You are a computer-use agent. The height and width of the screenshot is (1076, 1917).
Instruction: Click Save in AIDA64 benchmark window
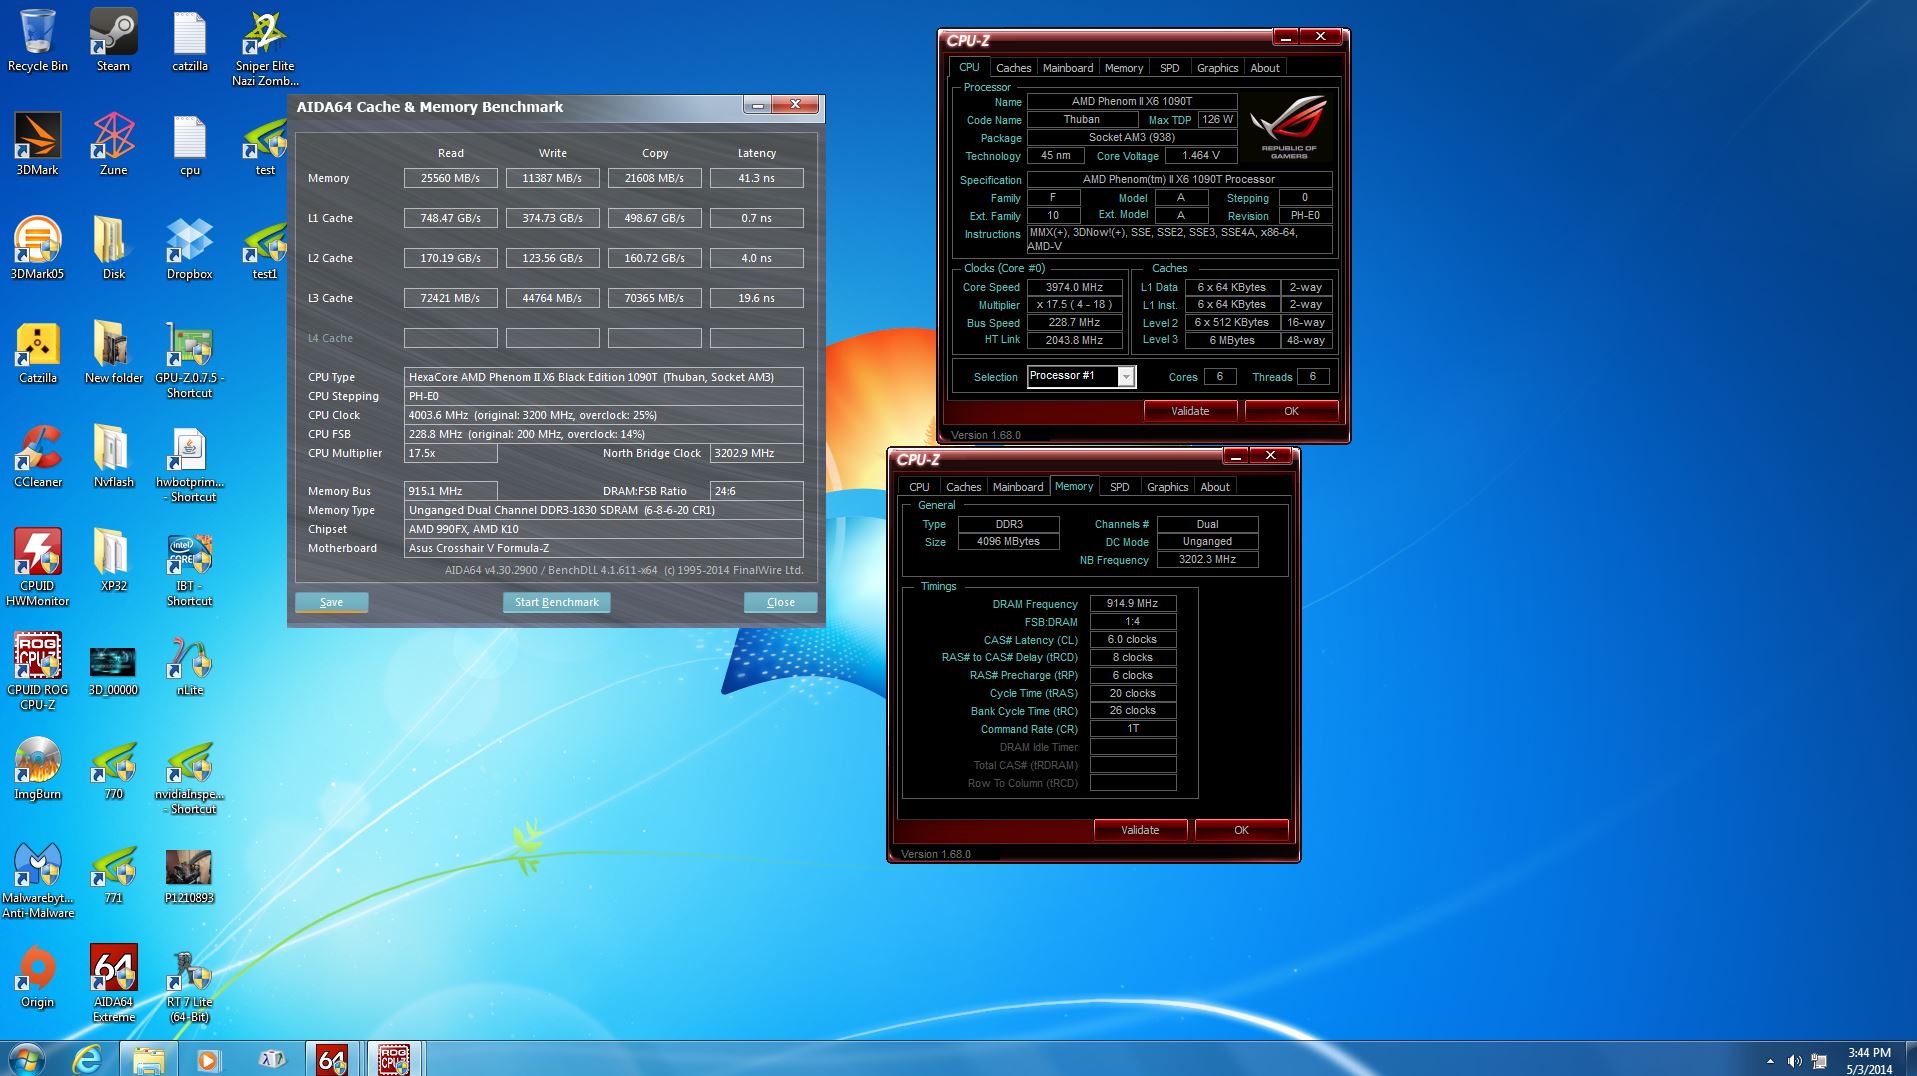coord(331,602)
